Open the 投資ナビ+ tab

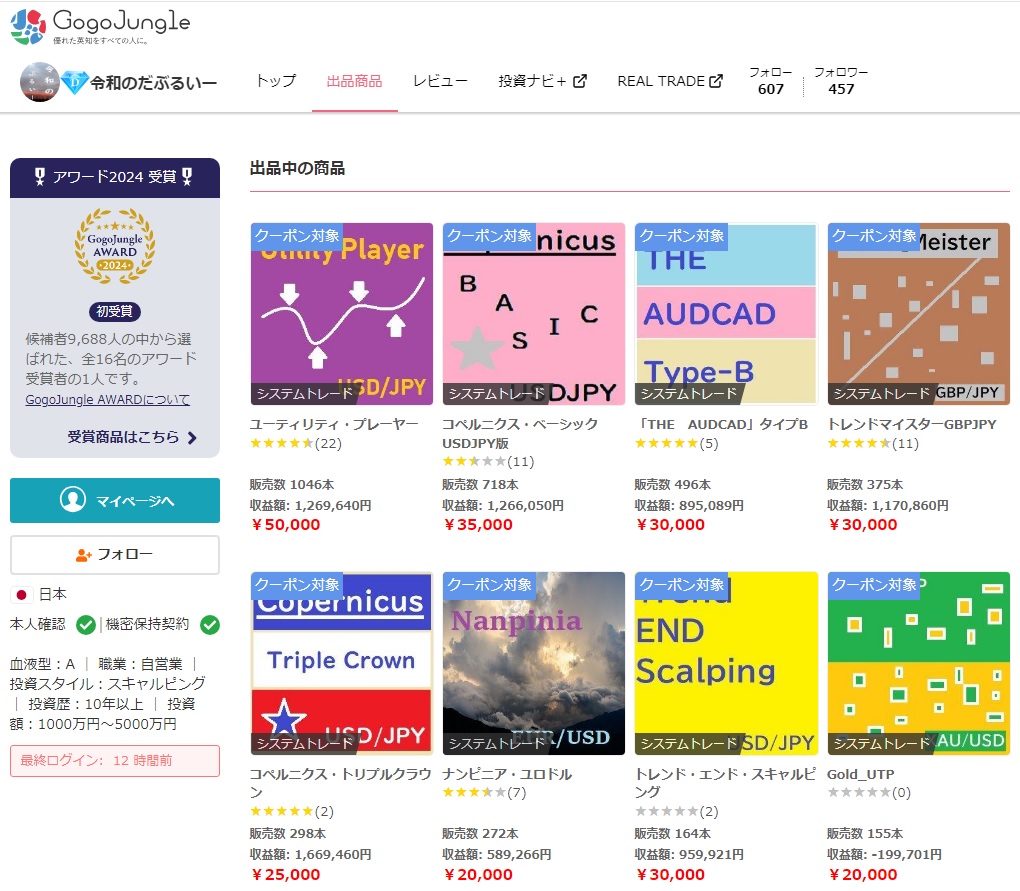click(x=542, y=81)
